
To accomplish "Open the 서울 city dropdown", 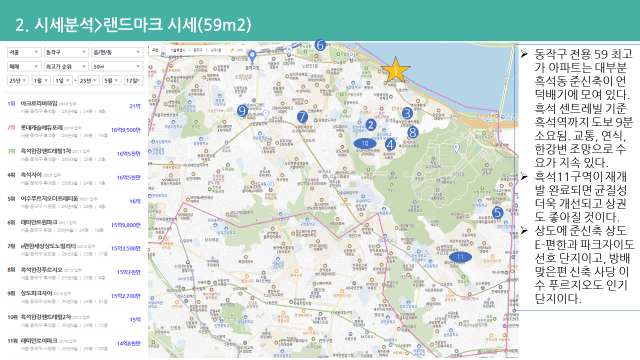I will [24, 52].
